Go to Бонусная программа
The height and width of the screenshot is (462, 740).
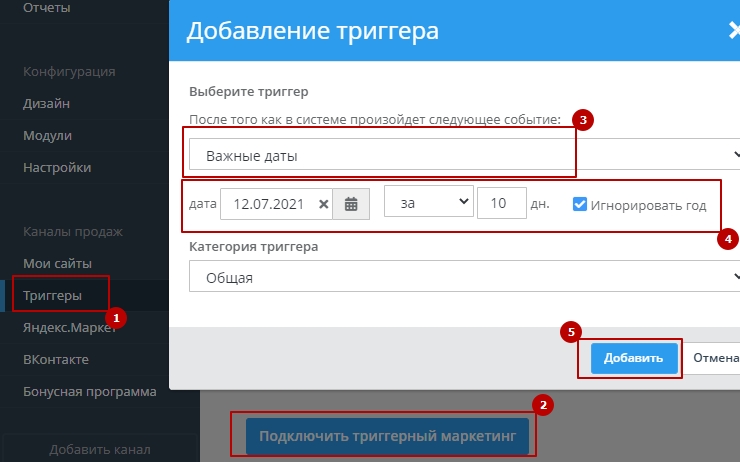pyautogui.click(x=90, y=391)
